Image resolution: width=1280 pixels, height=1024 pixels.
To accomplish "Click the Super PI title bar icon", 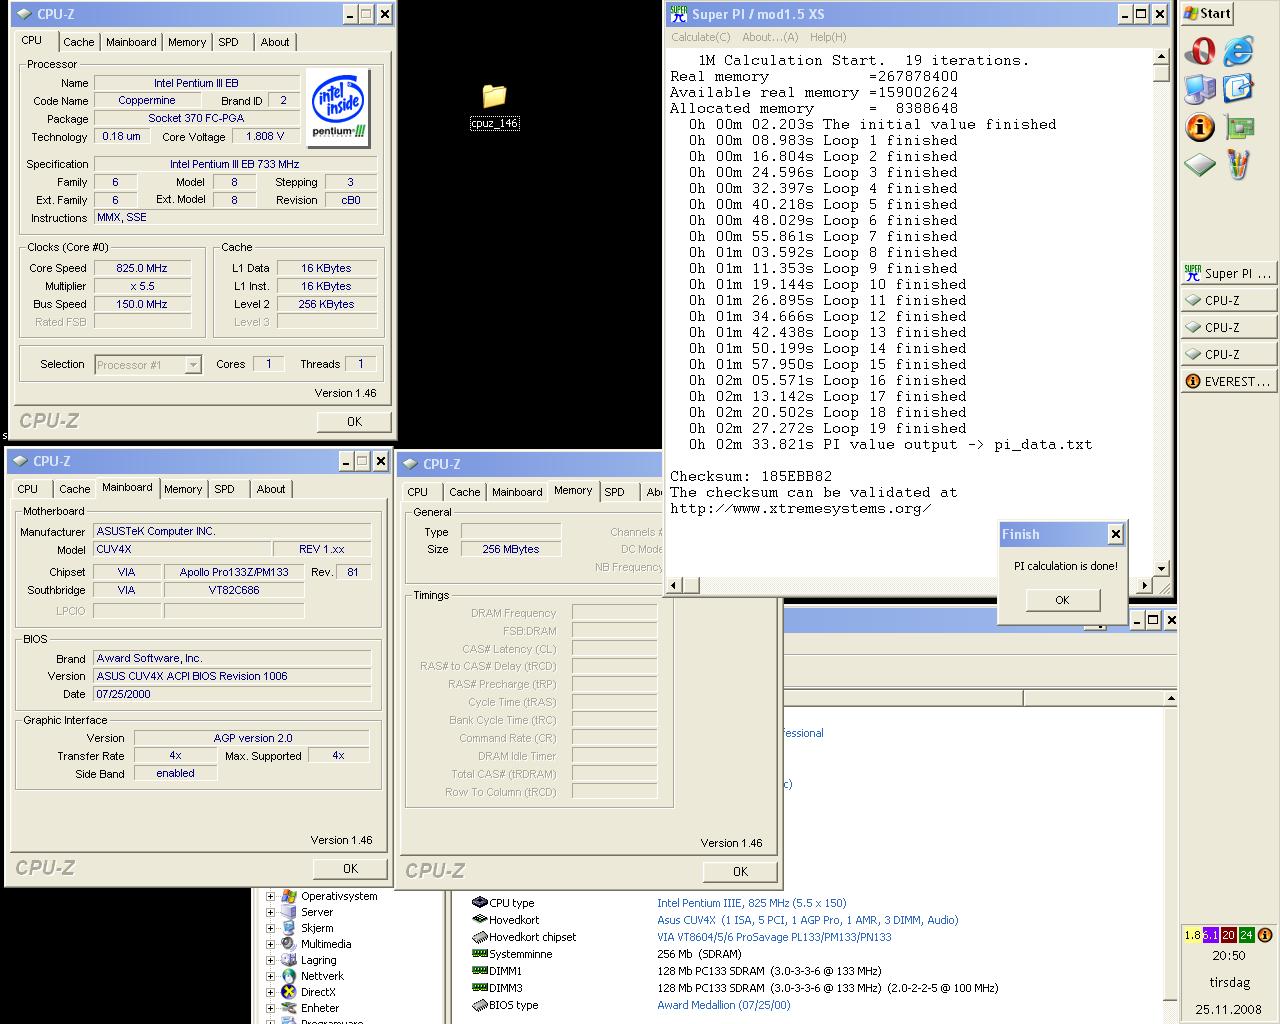I will [x=678, y=14].
